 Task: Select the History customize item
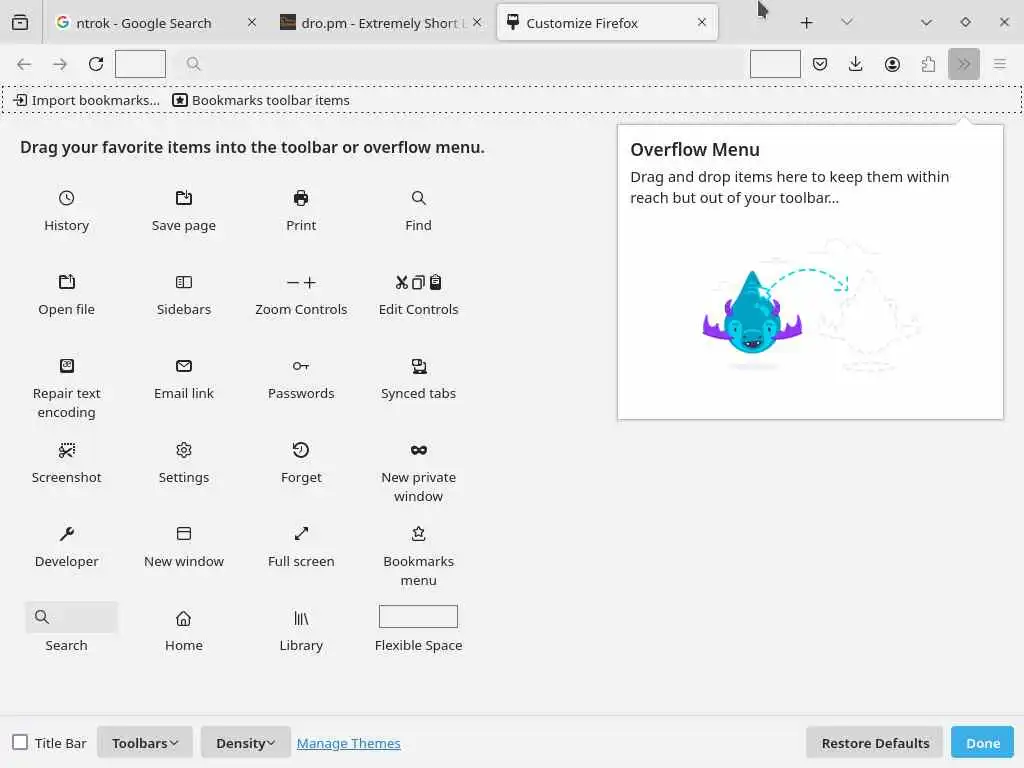pos(66,211)
